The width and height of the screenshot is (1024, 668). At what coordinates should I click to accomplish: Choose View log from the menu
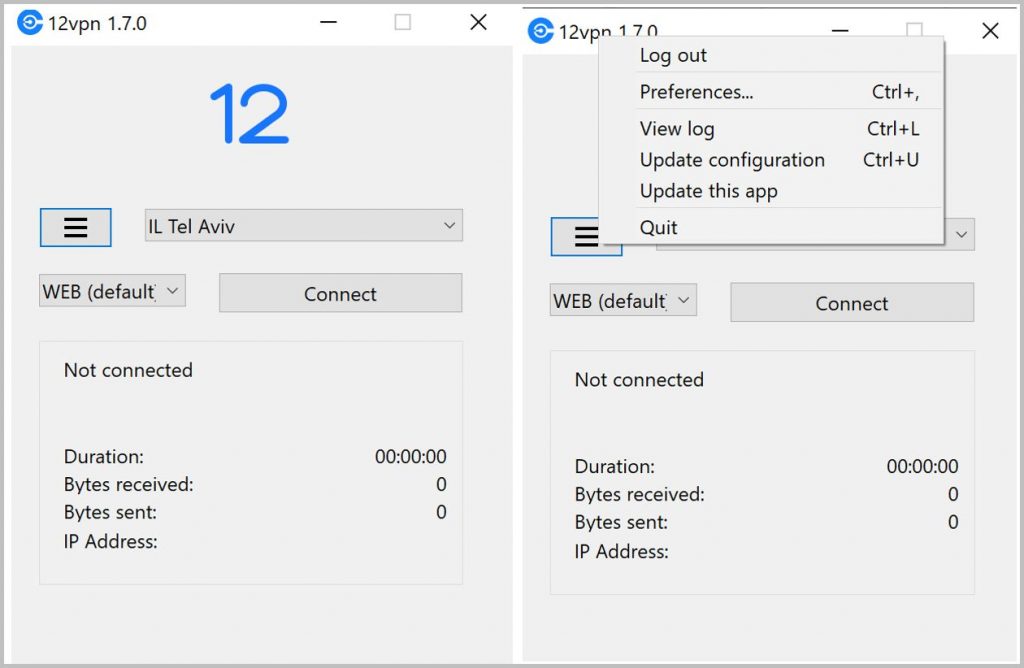tap(676, 128)
